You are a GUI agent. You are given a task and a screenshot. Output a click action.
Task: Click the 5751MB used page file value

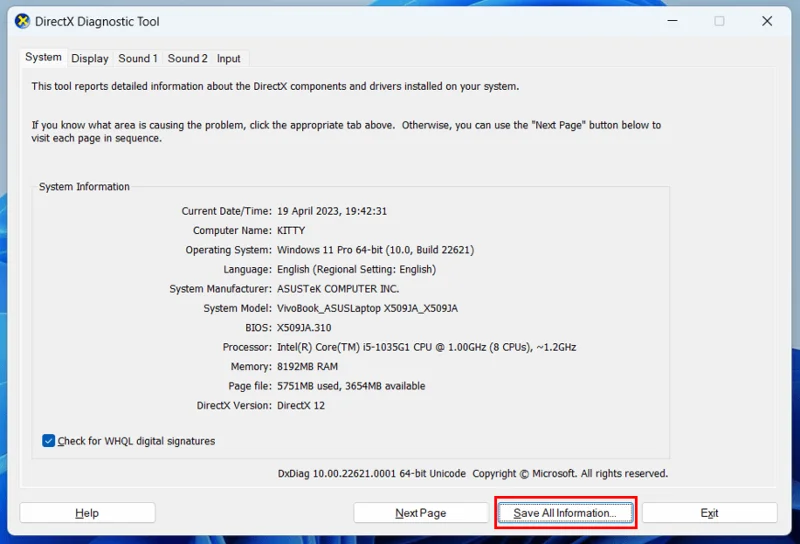click(351, 386)
